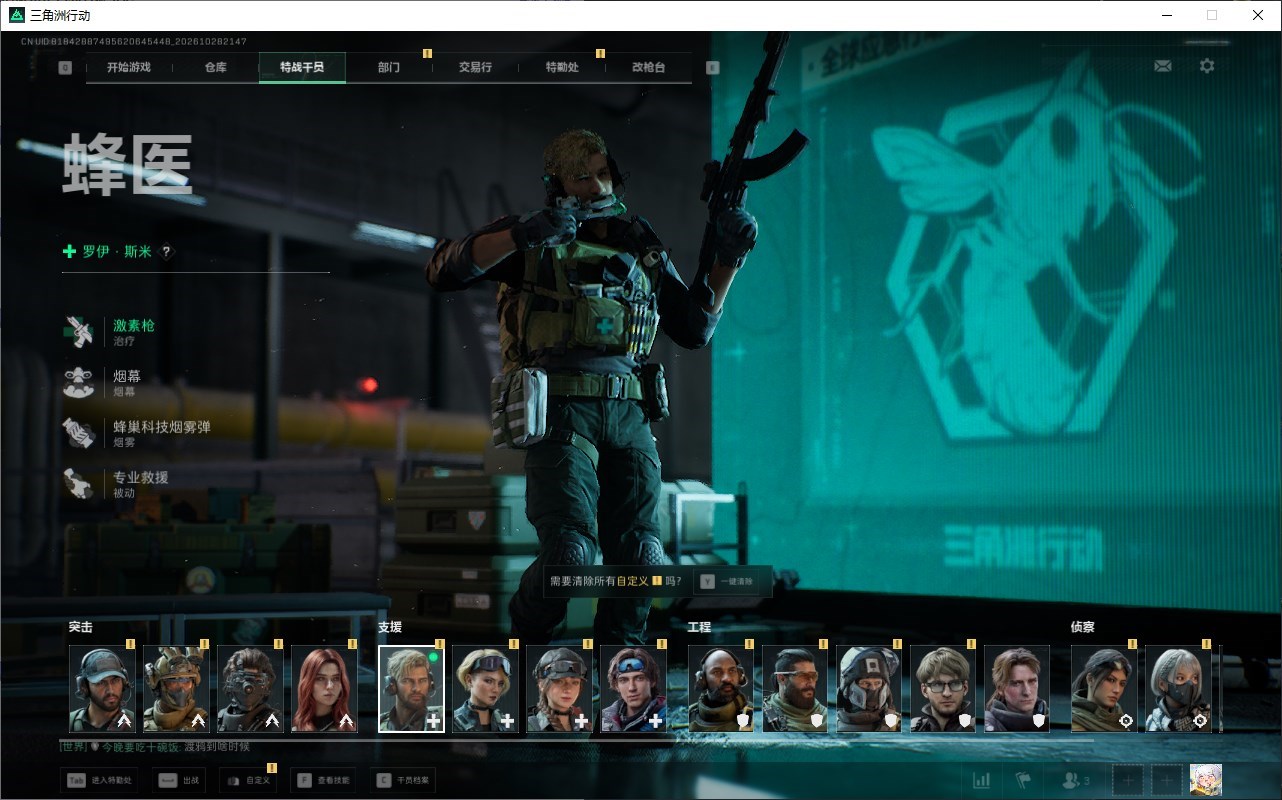The height and width of the screenshot is (800, 1282).
Task: Pick the engineer operator wearing glasses
Action: click(x=944, y=689)
